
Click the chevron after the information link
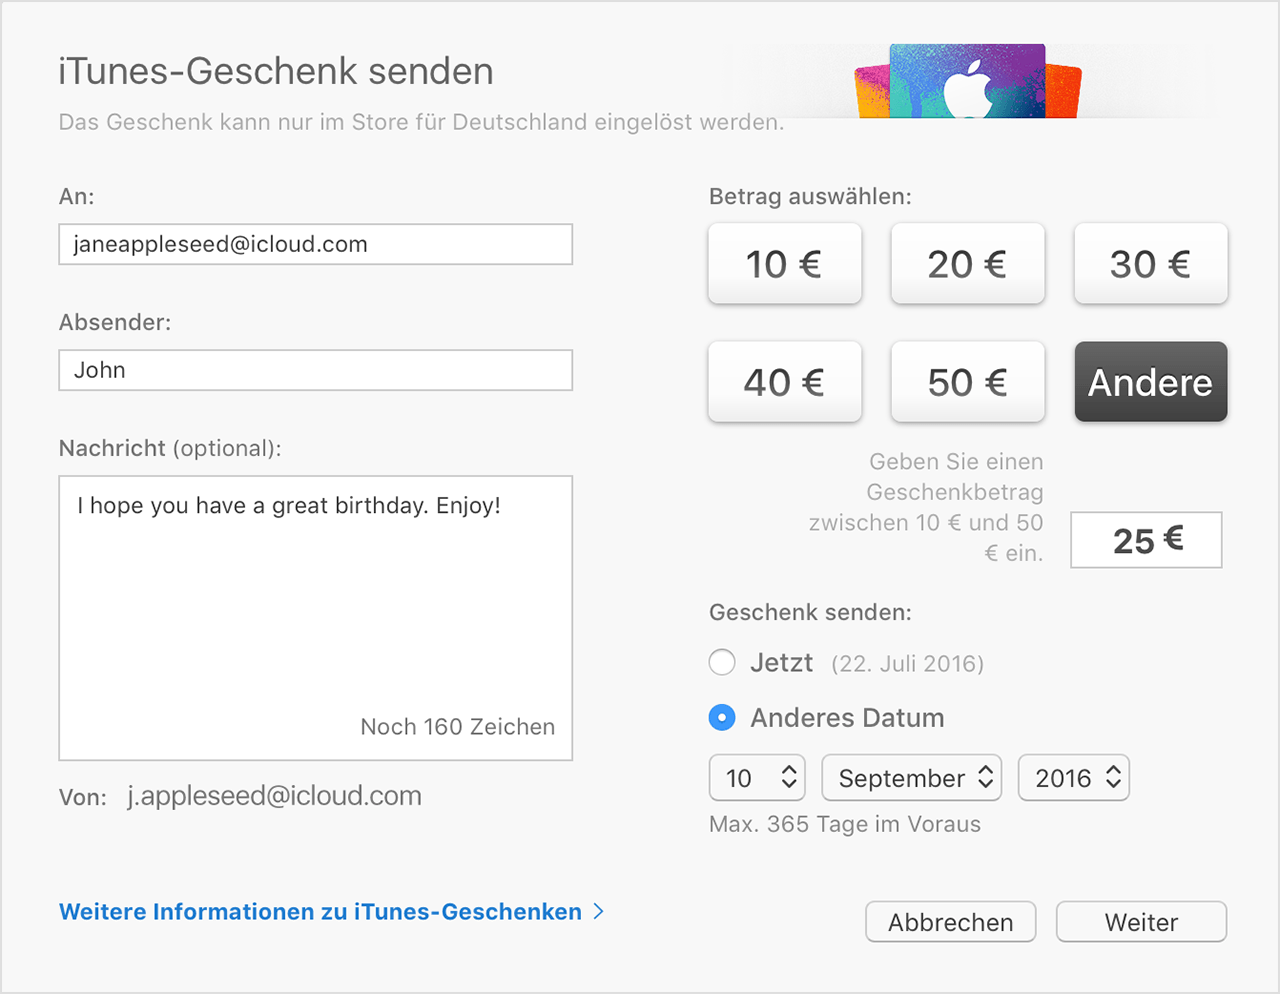[x=598, y=911]
